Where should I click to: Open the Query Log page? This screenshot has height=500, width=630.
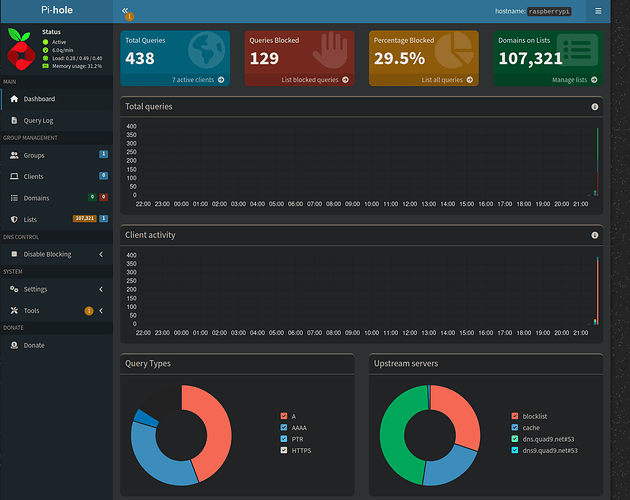point(38,120)
